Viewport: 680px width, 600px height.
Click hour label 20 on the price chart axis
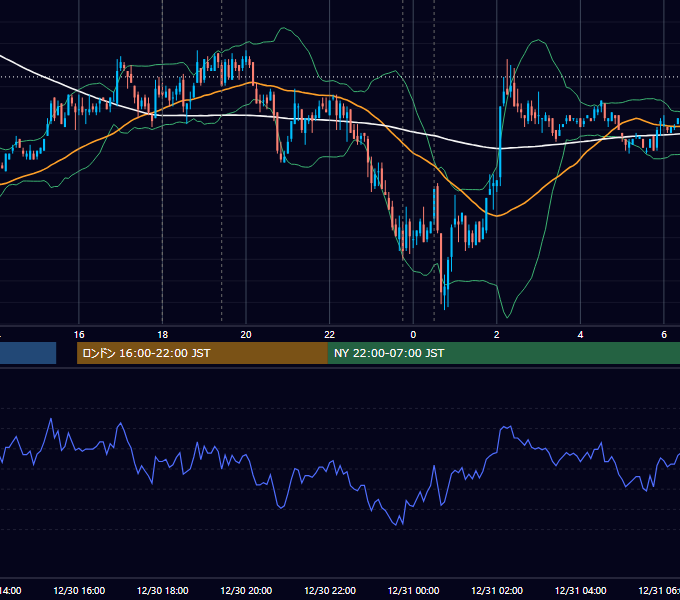coord(246,335)
